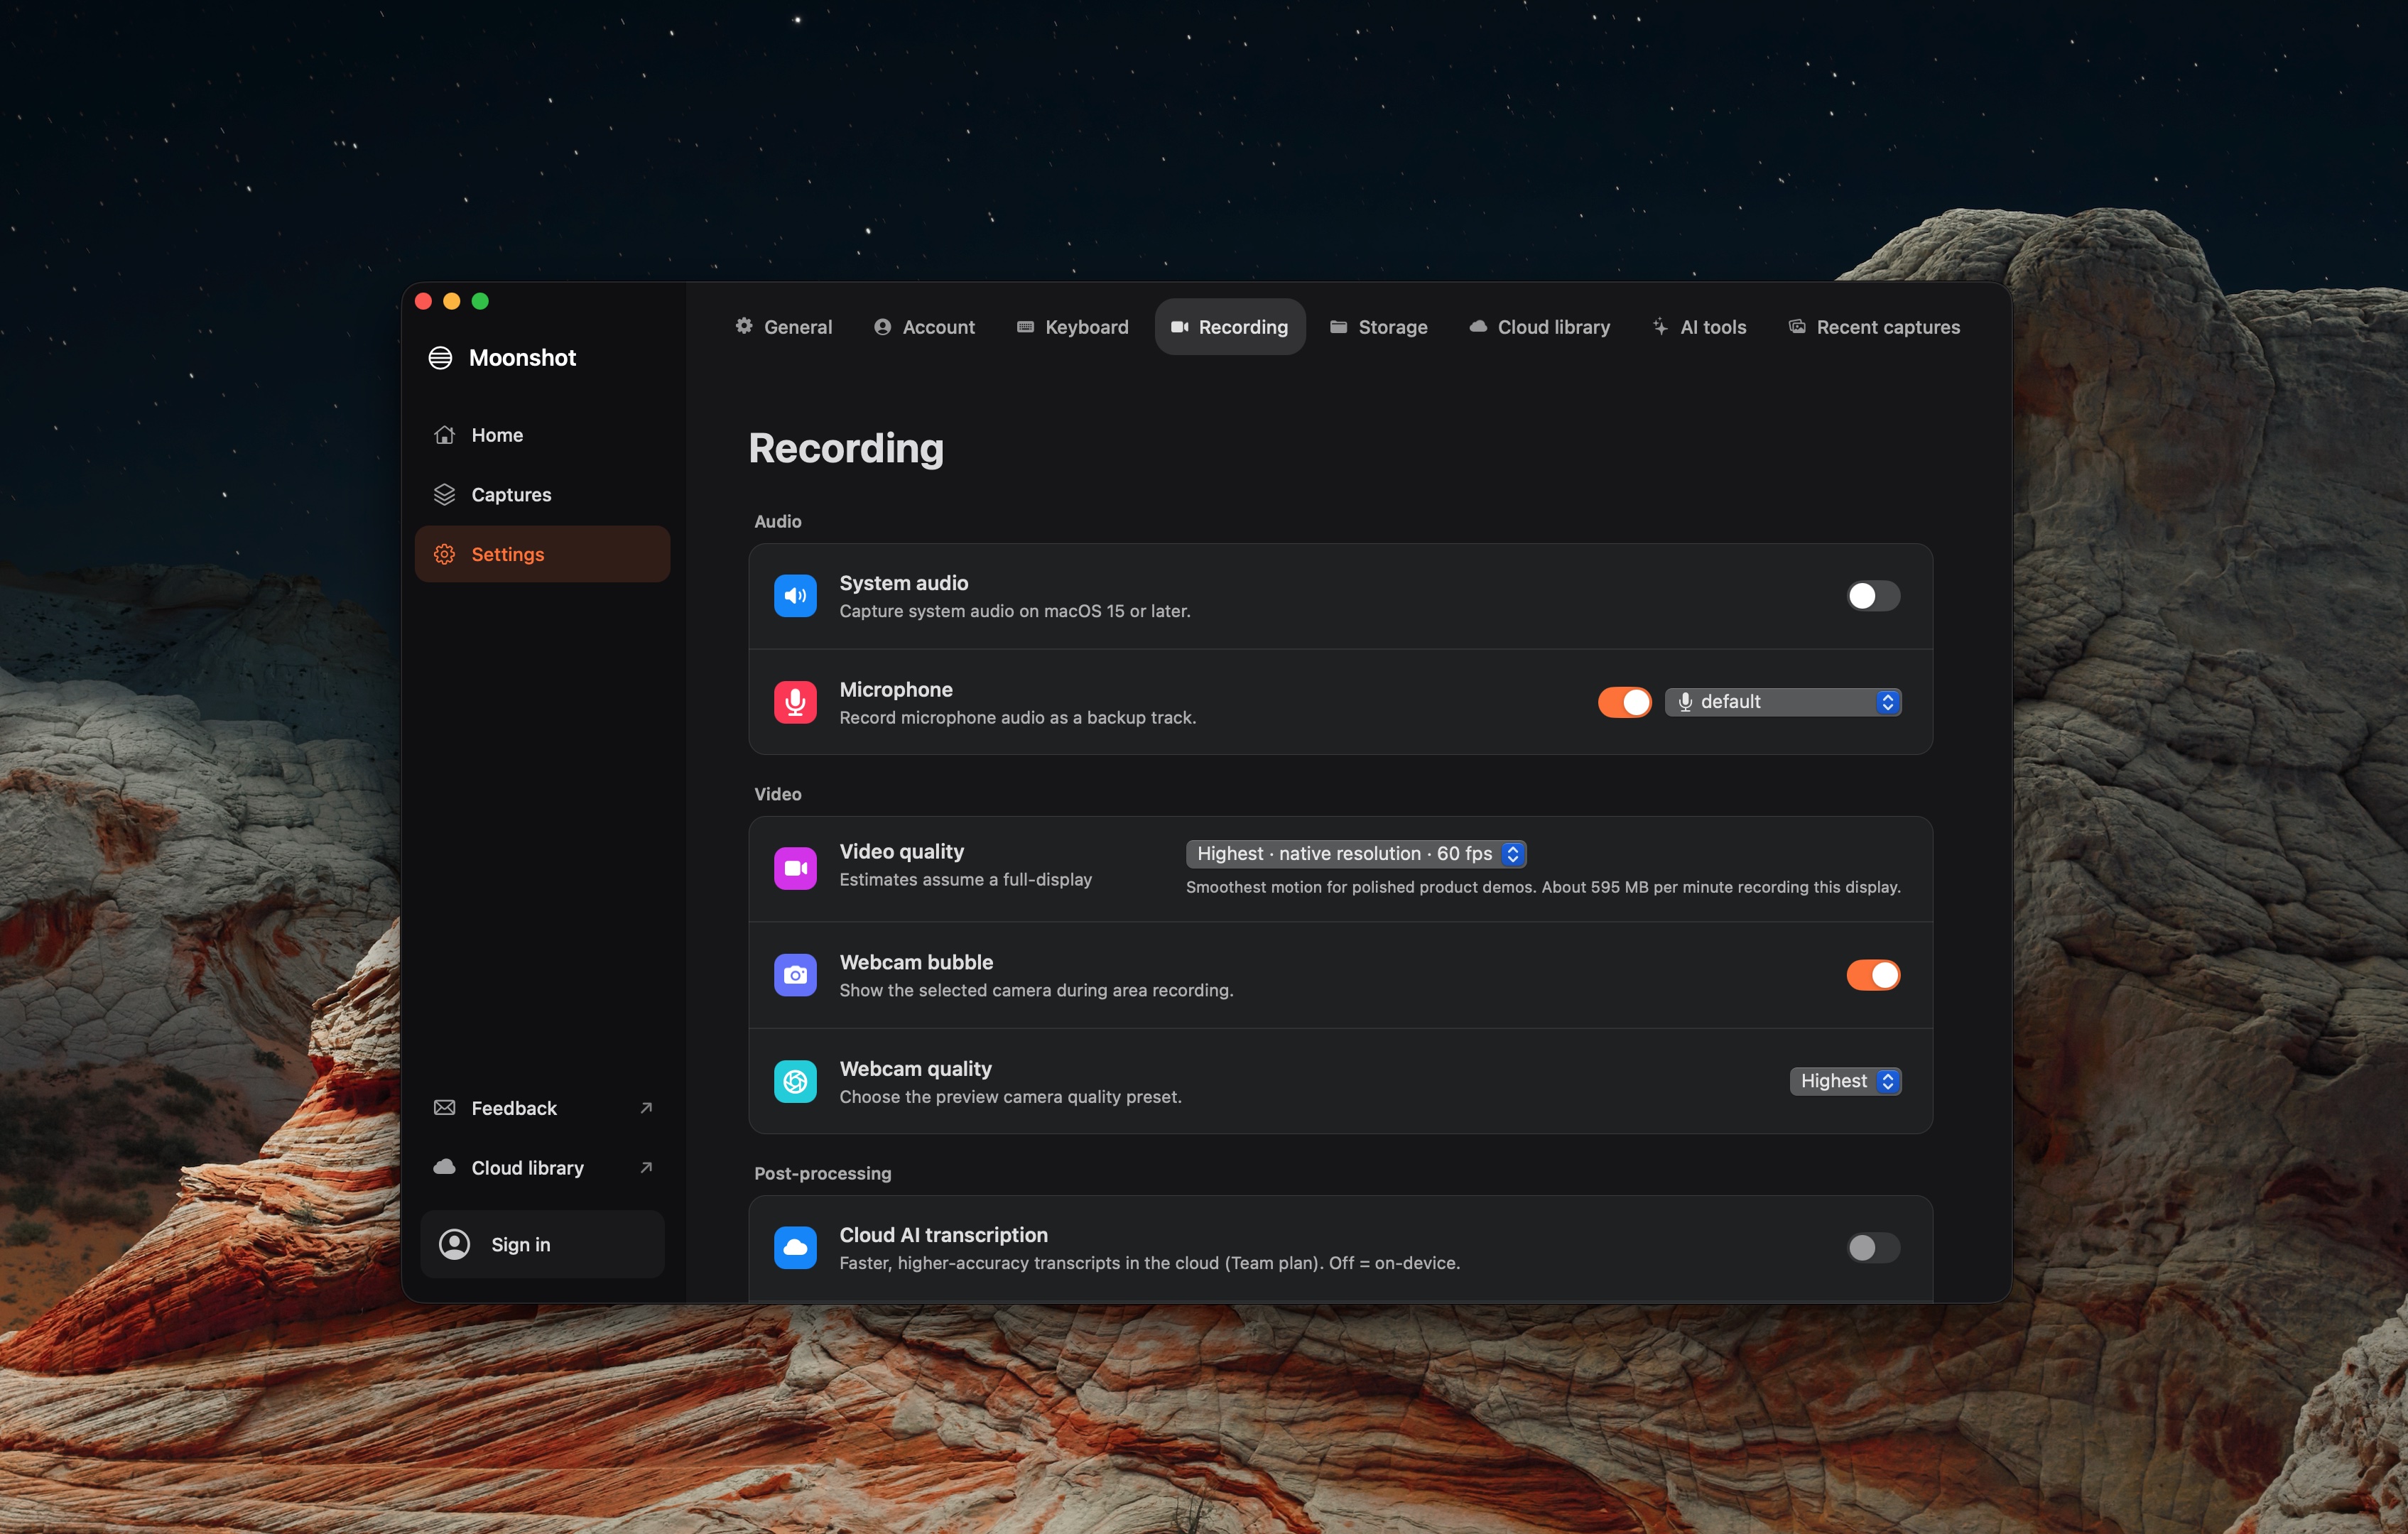Viewport: 2408px width, 1534px height.
Task: Click the microphone glyph inside the default dropdown
Action: (1685, 702)
